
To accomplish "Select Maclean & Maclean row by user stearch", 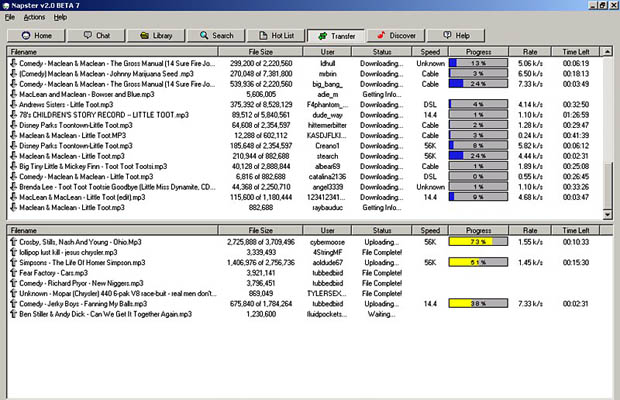I will [x=304, y=156].
